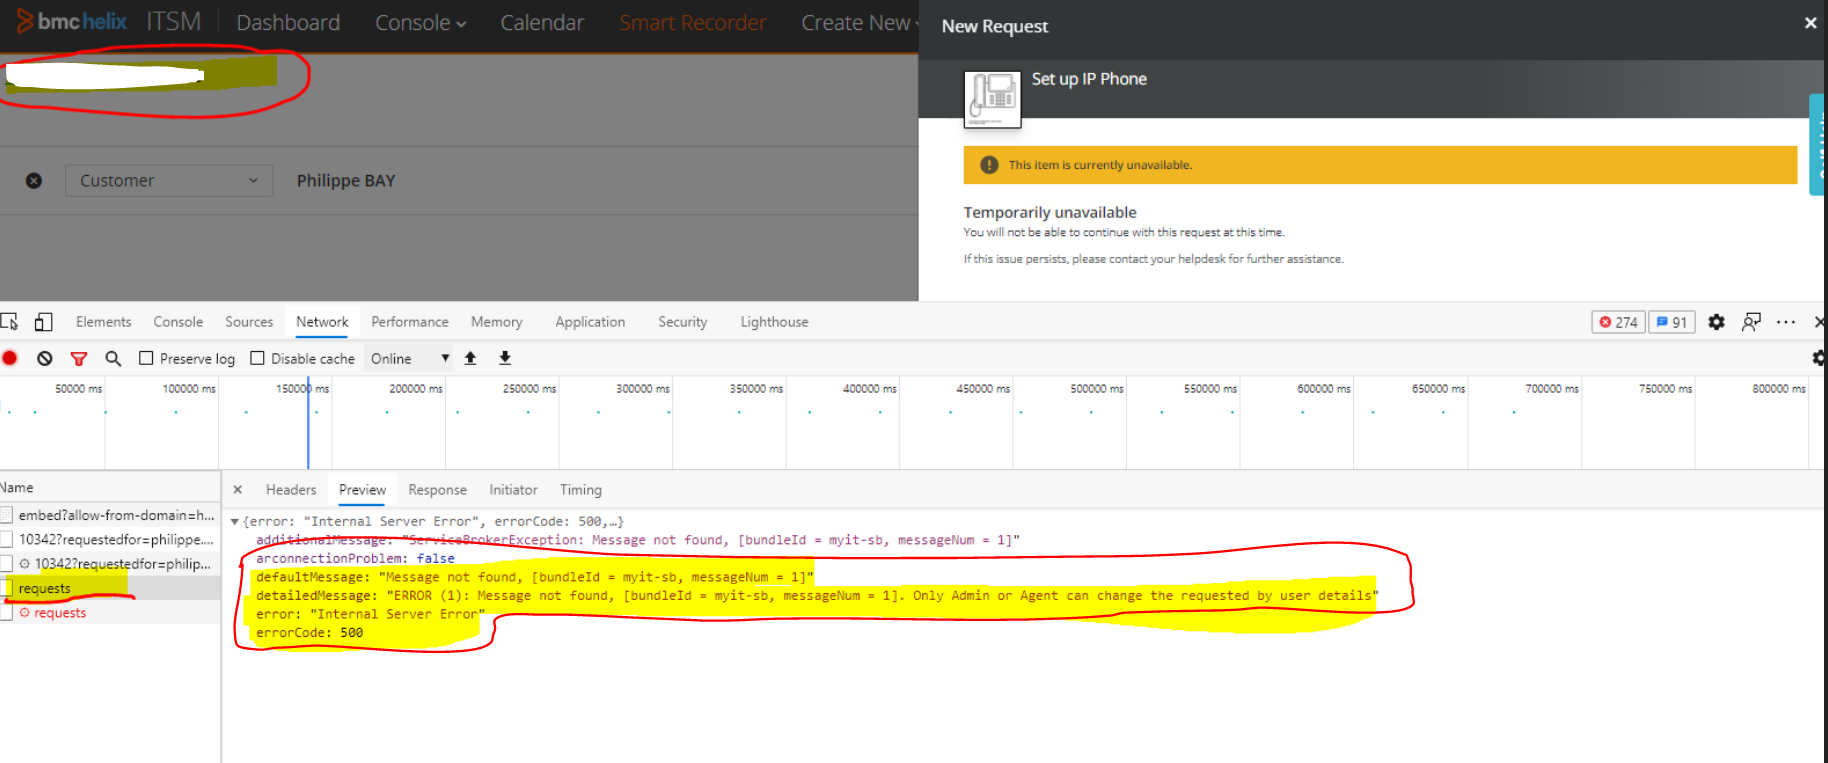Open the Online throttling dropdown
Screen dimensions: 1828x763
410,358
